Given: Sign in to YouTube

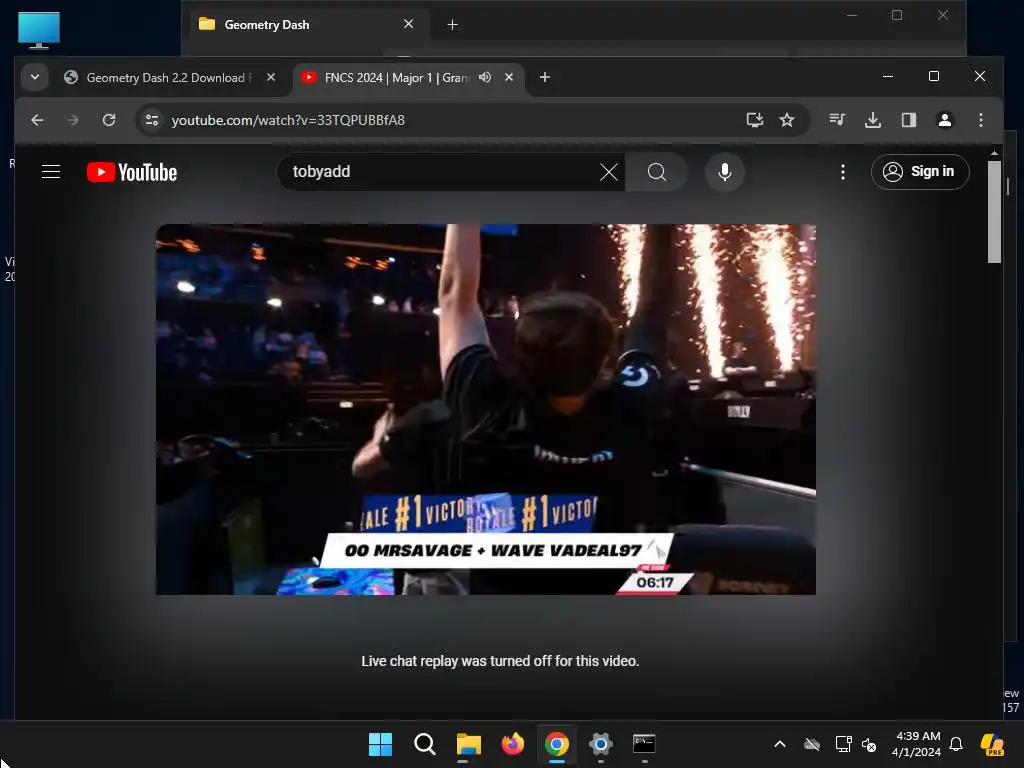Looking at the screenshot, I should (920, 172).
